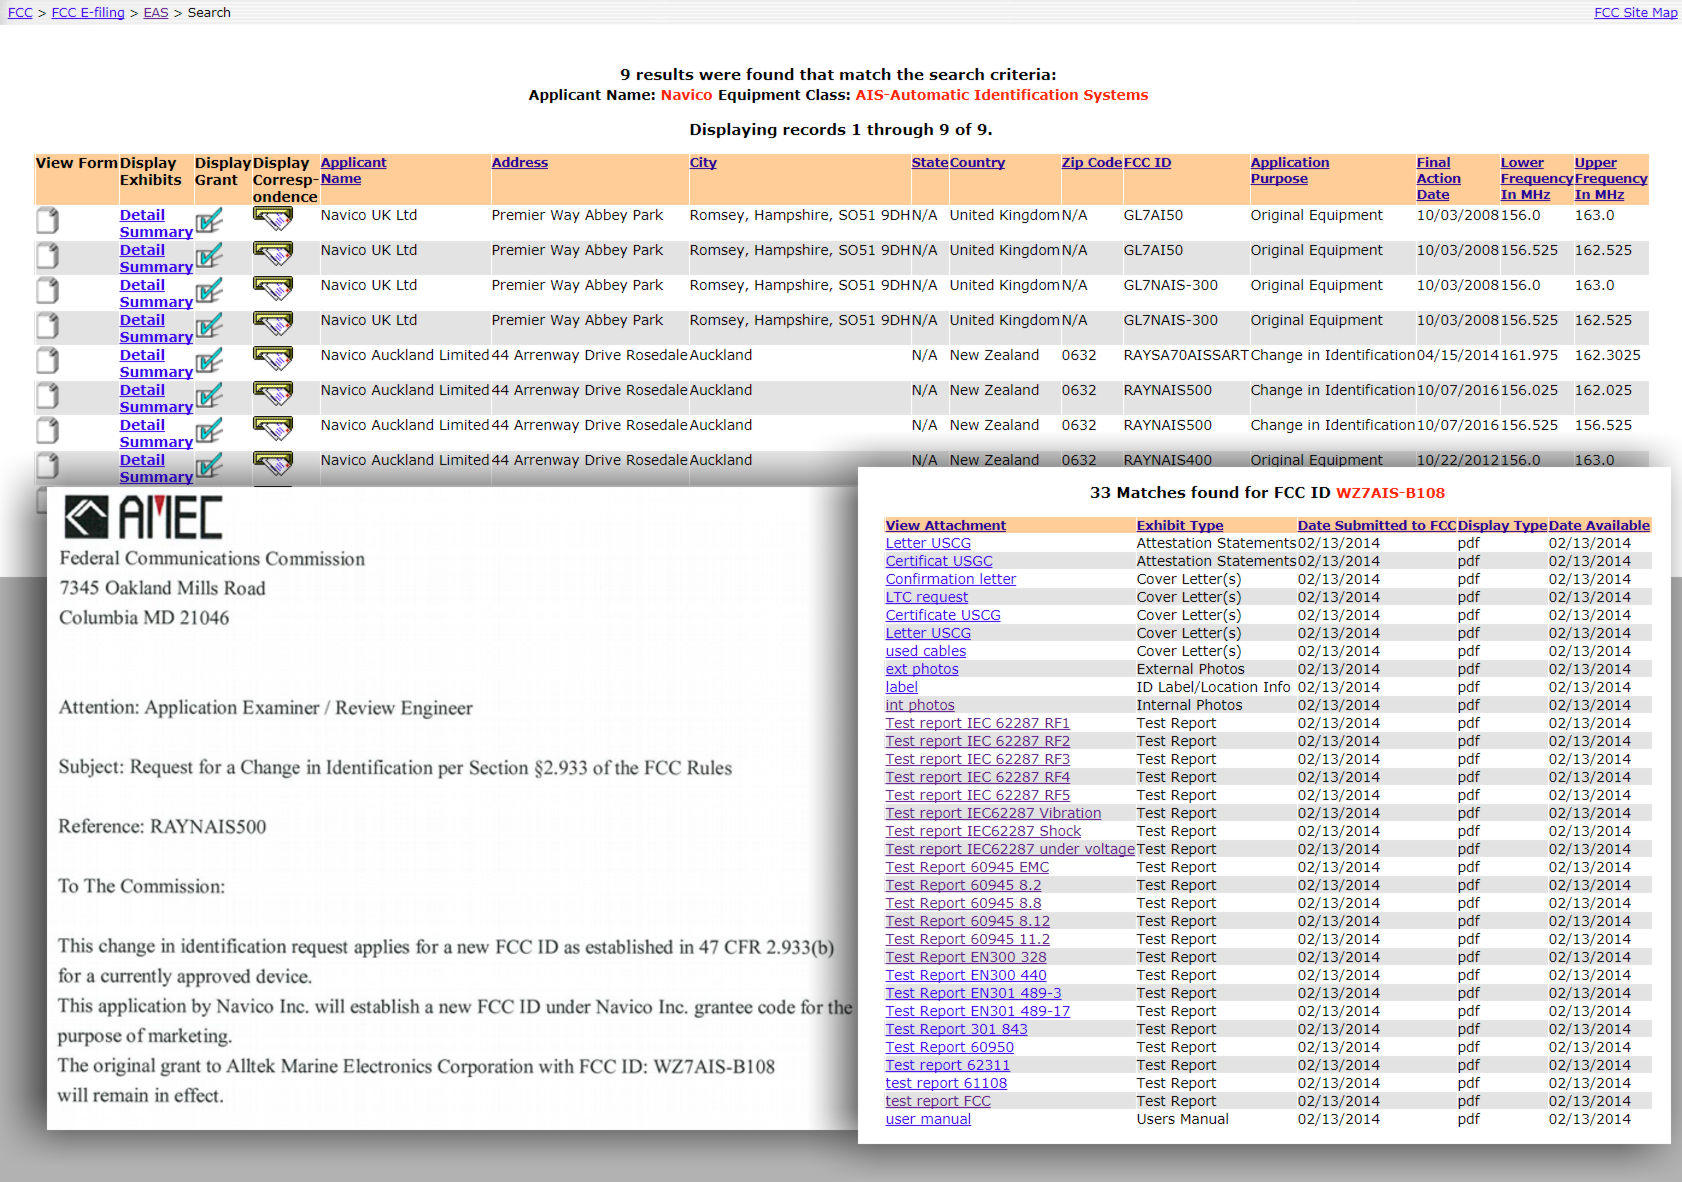The height and width of the screenshot is (1182, 1682).
Task: Sort attachments by Date Submitted to FCC
Action: pos(1376,525)
